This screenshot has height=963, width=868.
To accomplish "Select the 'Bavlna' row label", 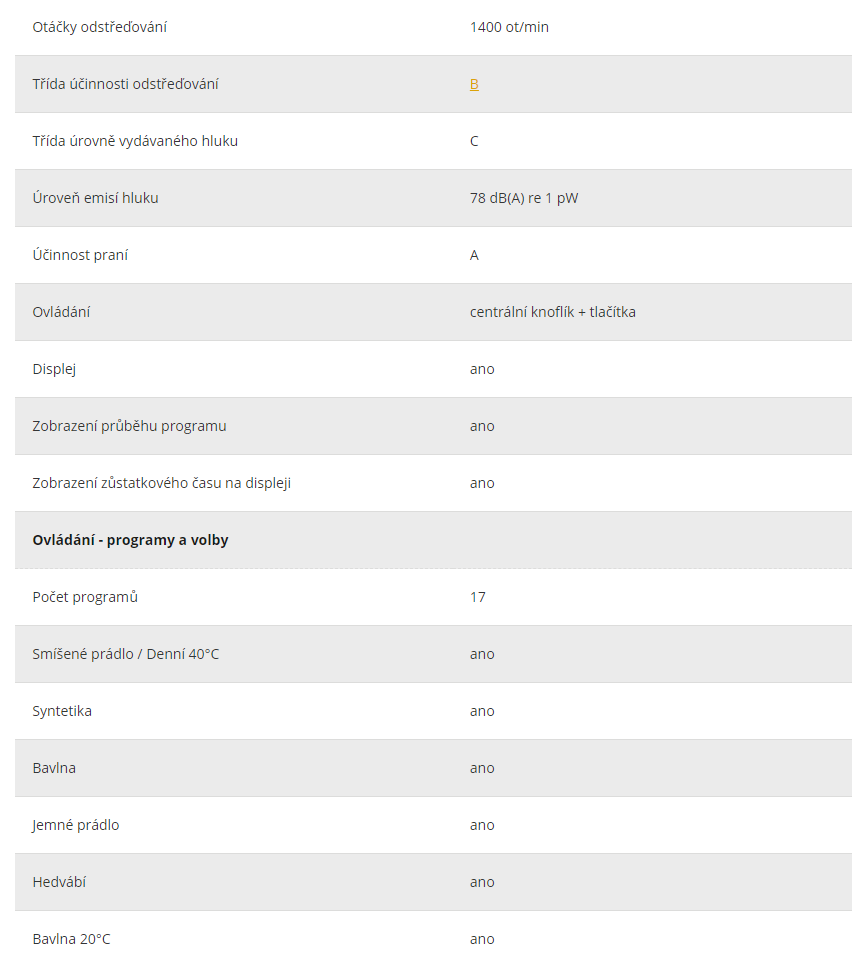I will point(54,768).
